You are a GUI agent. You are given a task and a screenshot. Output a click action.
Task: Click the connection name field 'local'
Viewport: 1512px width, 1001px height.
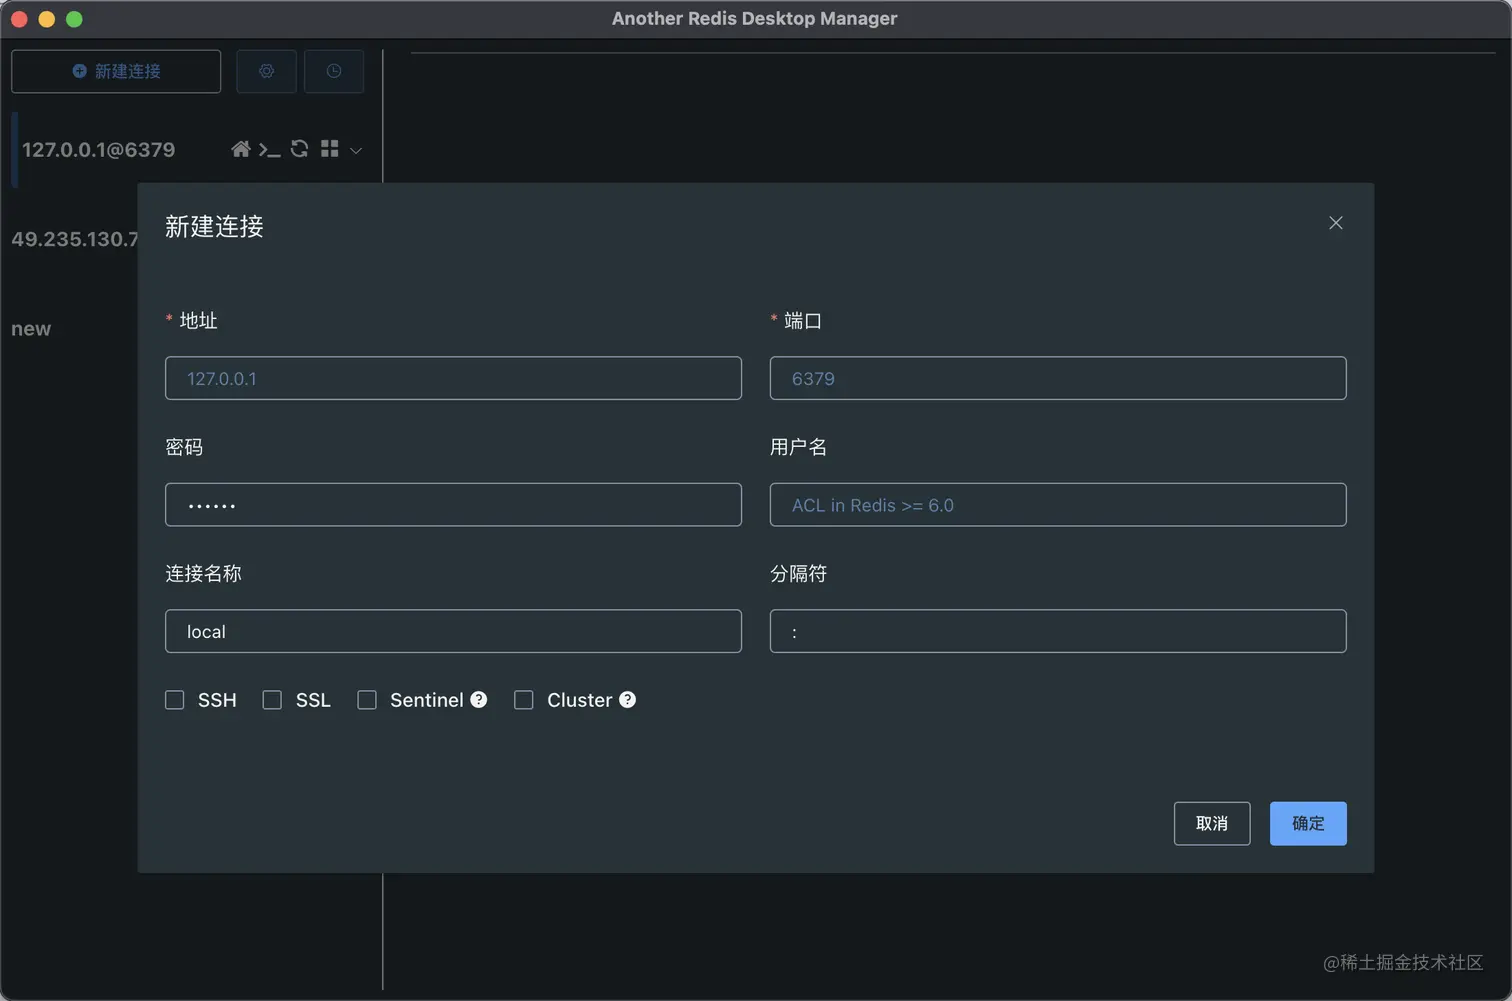tap(453, 631)
